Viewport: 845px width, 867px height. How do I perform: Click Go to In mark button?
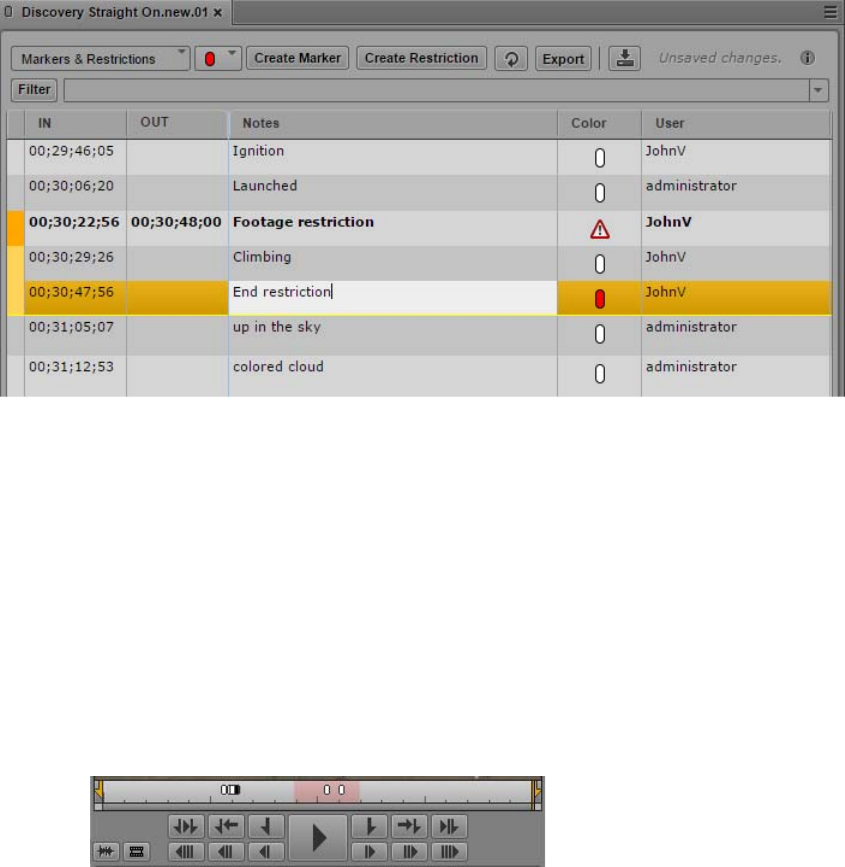pos(226,826)
